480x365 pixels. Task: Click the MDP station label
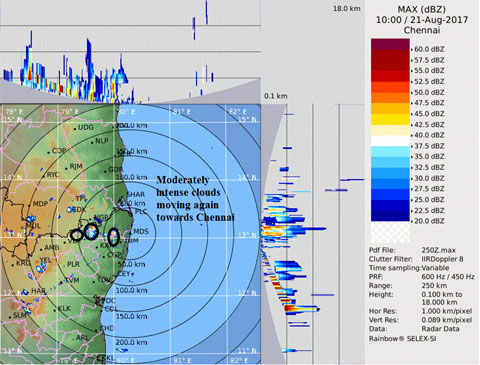pos(40,204)
